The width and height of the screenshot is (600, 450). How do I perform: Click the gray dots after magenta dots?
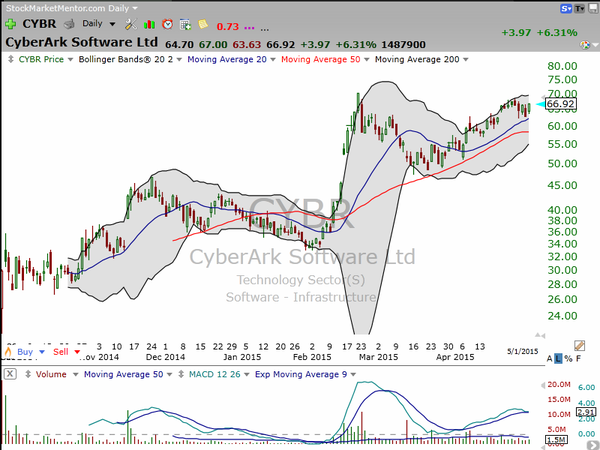(264, 29)
